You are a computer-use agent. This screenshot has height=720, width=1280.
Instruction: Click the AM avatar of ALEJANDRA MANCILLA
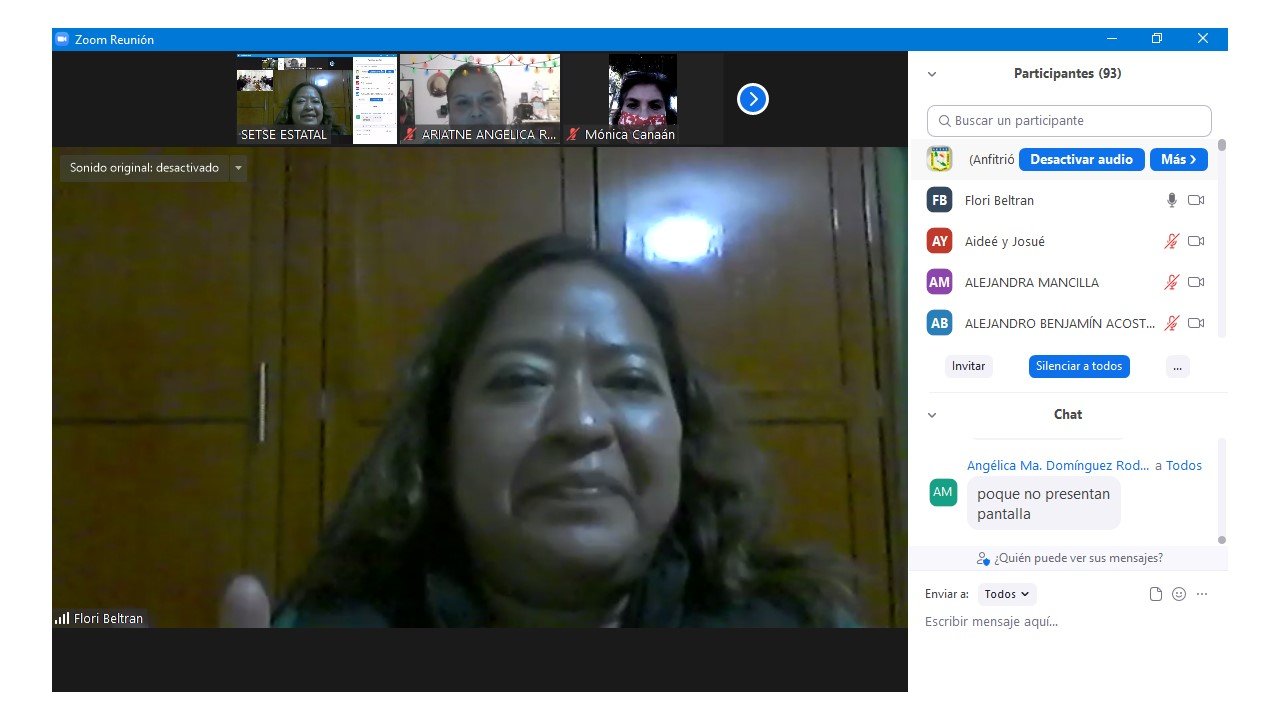pyautogui.click(x=940, y=282)
